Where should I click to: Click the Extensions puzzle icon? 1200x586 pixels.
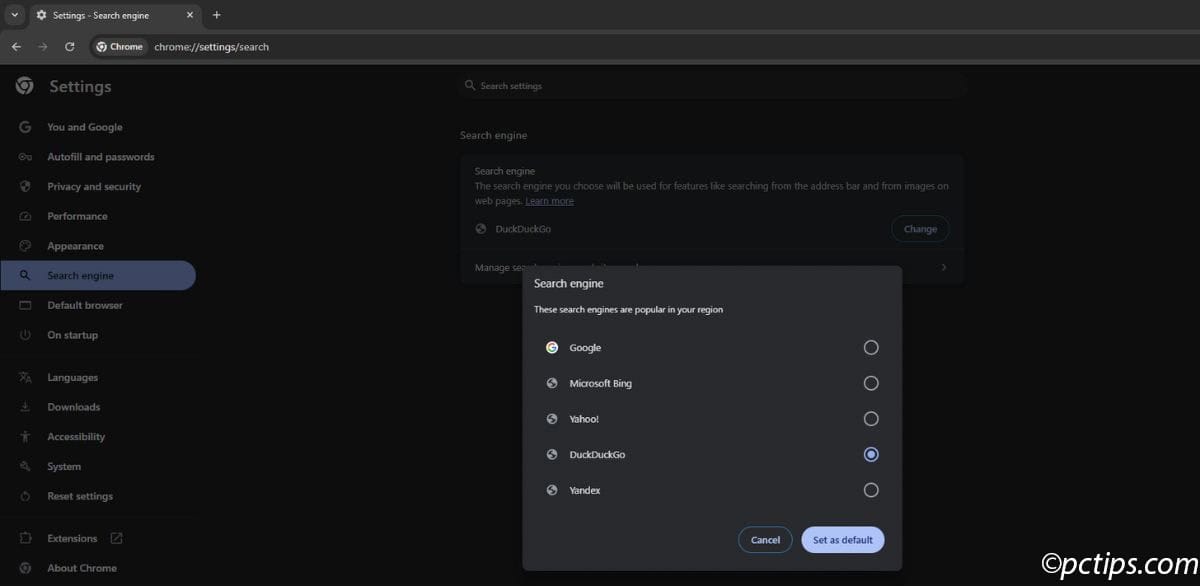(25, 538)
